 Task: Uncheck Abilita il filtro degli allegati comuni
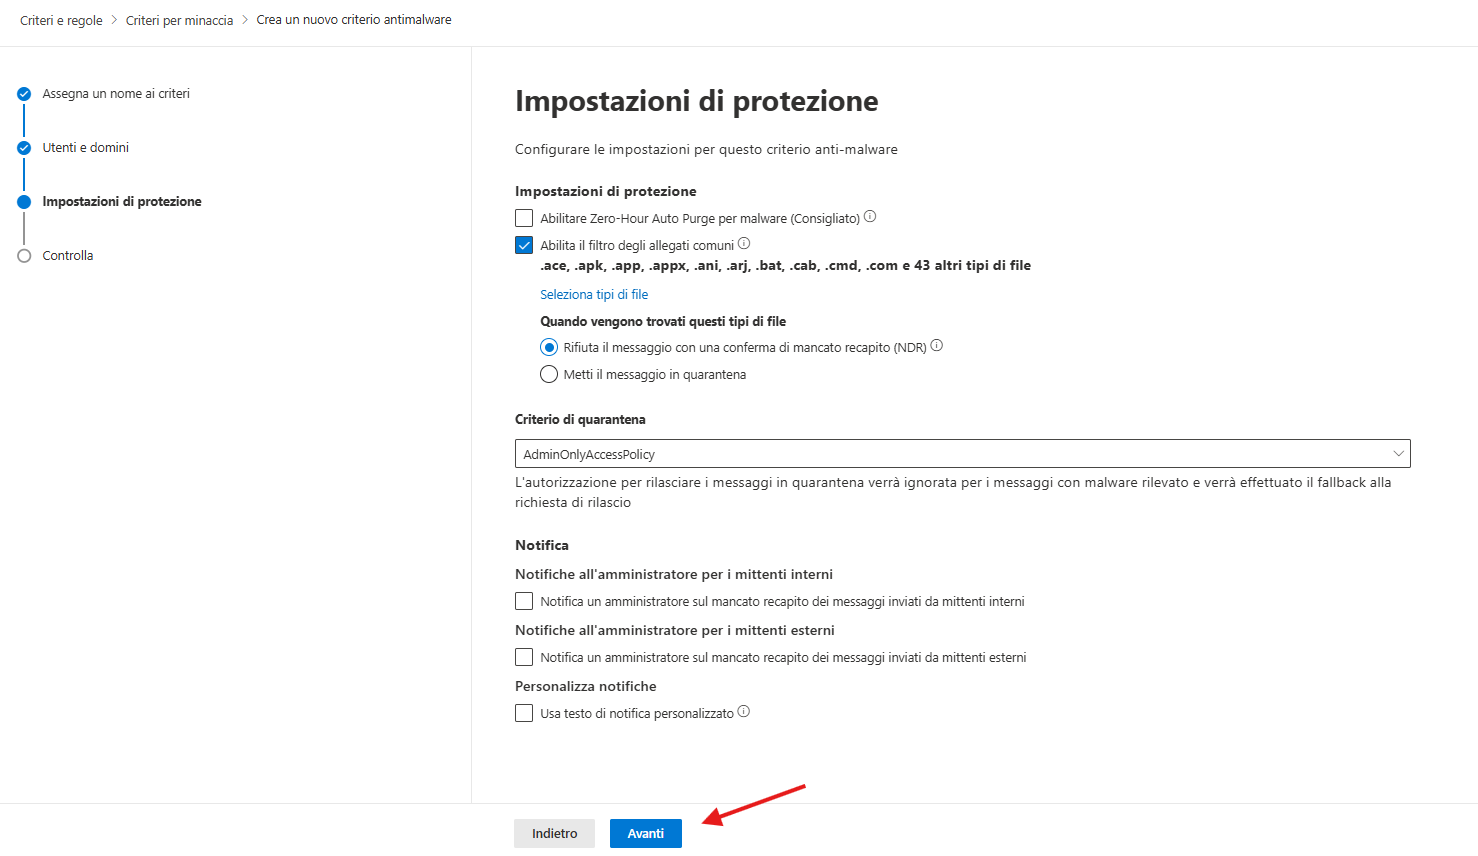click(524, 245)
